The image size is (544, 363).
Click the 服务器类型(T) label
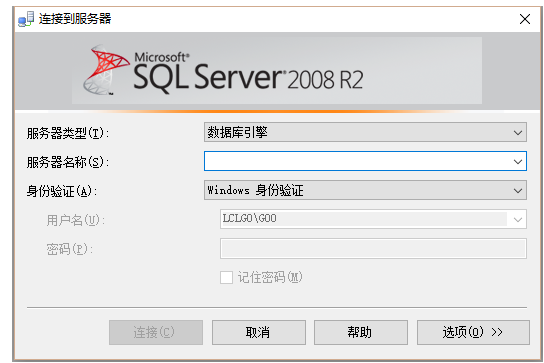coord(68,133)
